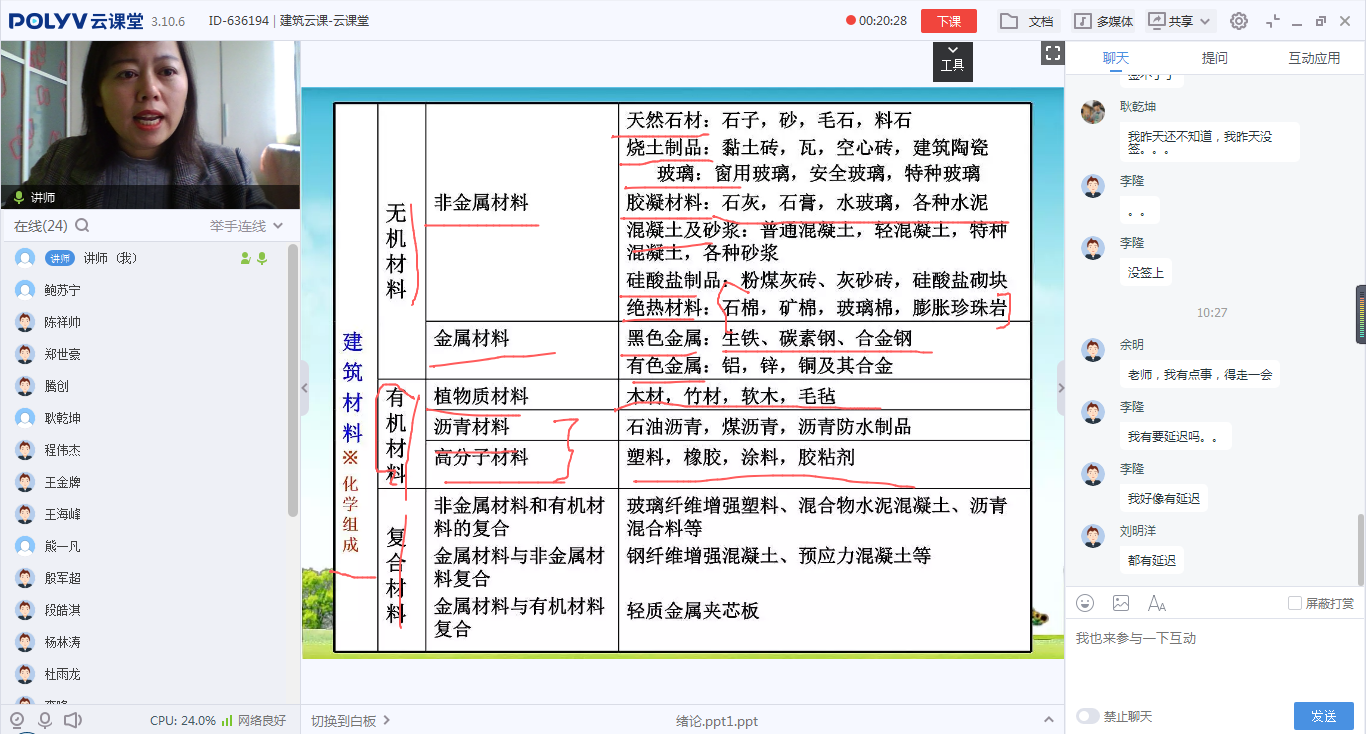Enable the 屏蔽打赏 checkbox
Image resolution: width=1366 pixels, height=734 pixels.
[x=1295, y=603]
